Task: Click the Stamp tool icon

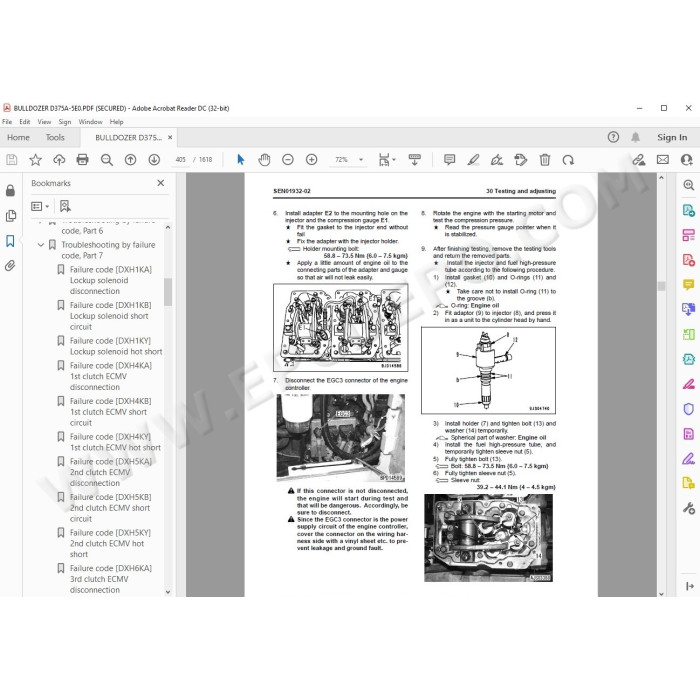Action: [521, 160]
